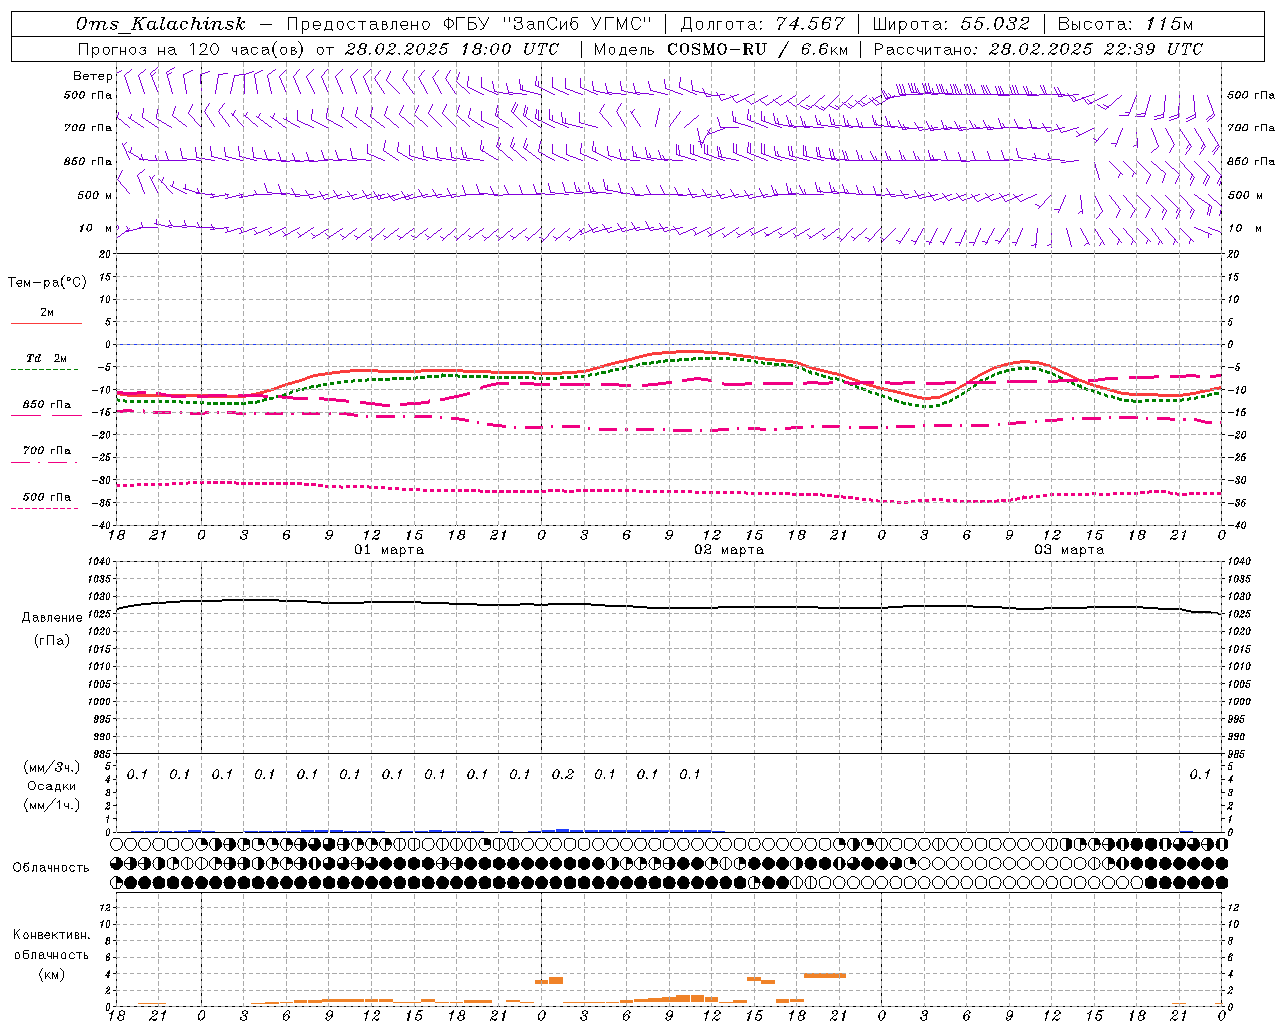Click the "Рассчитано: 28.02.2025 22:39 UTC" timestamp
Image resolution: width=1280 pixels, height=1024 pixels.
[x=1038, y=49]
